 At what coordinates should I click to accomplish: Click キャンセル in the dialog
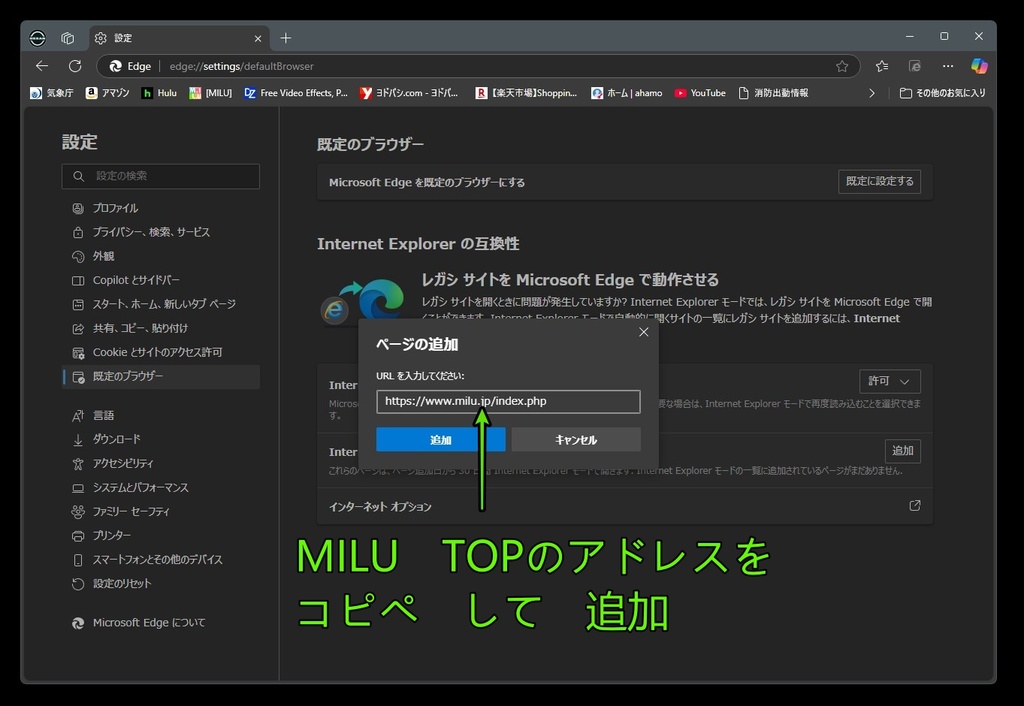click(575, 440)
